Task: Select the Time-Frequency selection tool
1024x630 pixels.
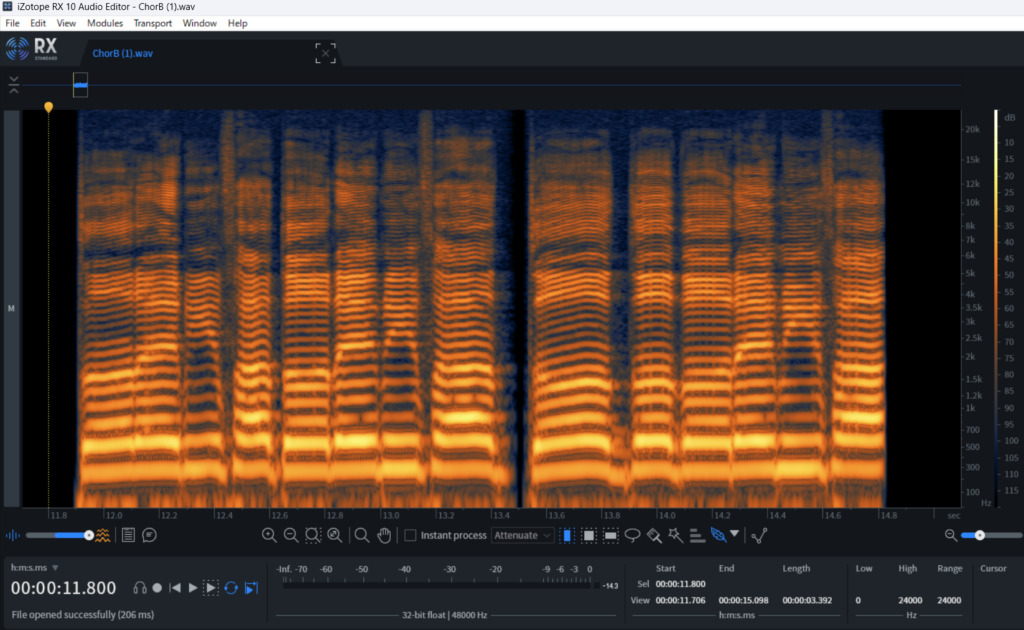Action: click(x=589, y=535)
